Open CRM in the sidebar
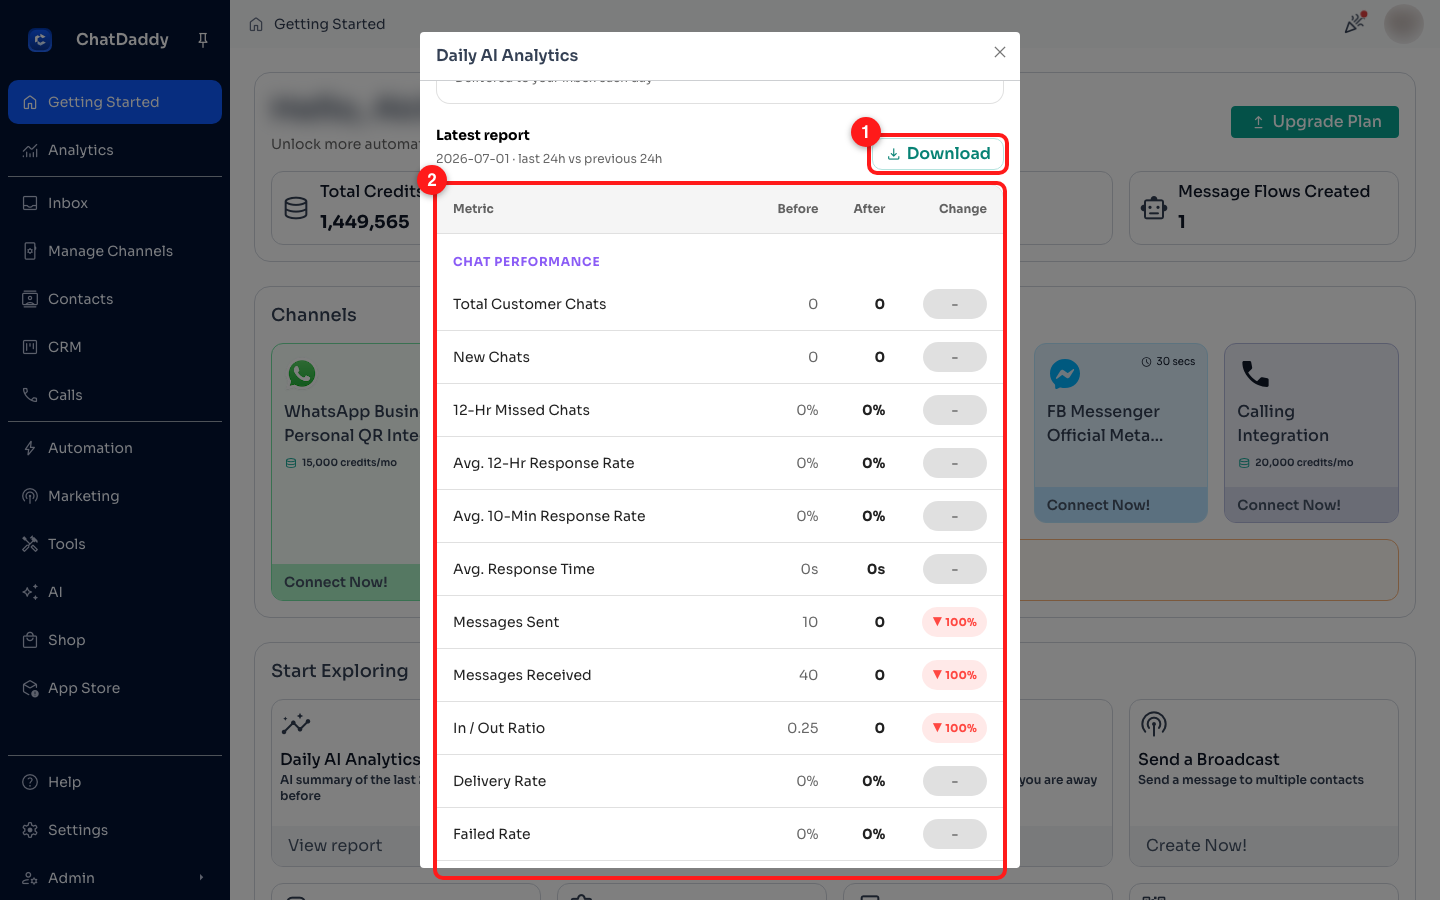This screenshot has width=1440, height=900. point(115,347)
